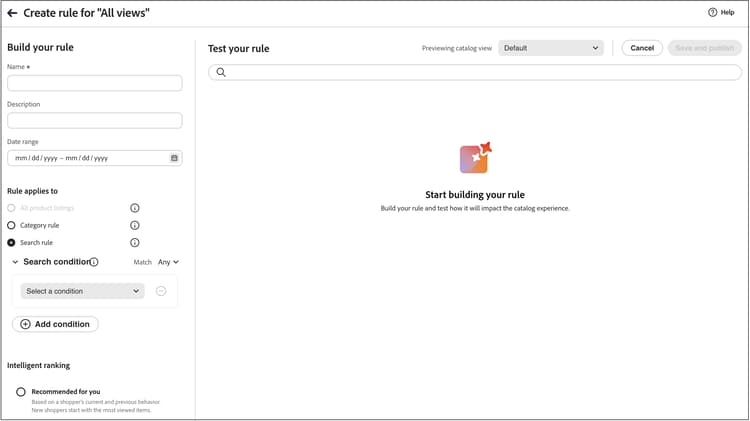Open the Select a condition dropdown

tap(82, 291)
